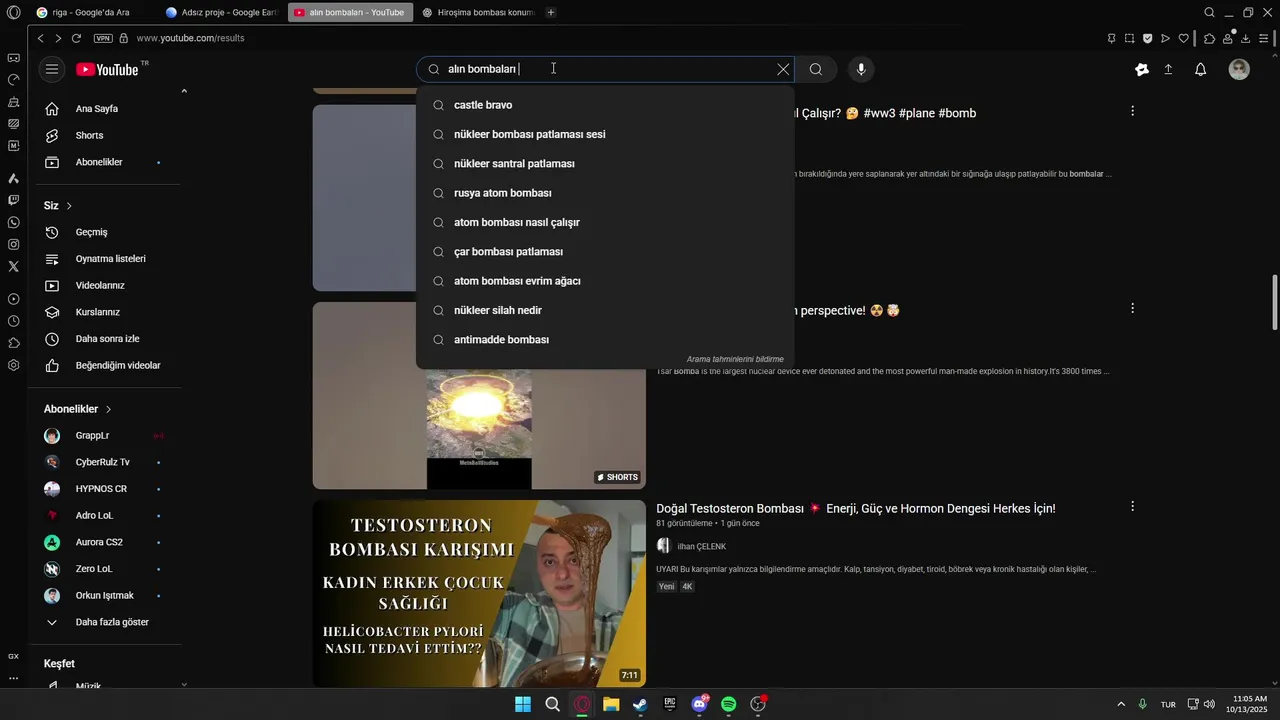Click 'Arama tahminlerini bildirme' link
Viewport: 1280px width, 720px height.
pyautogui.click(x=735, y=359)
